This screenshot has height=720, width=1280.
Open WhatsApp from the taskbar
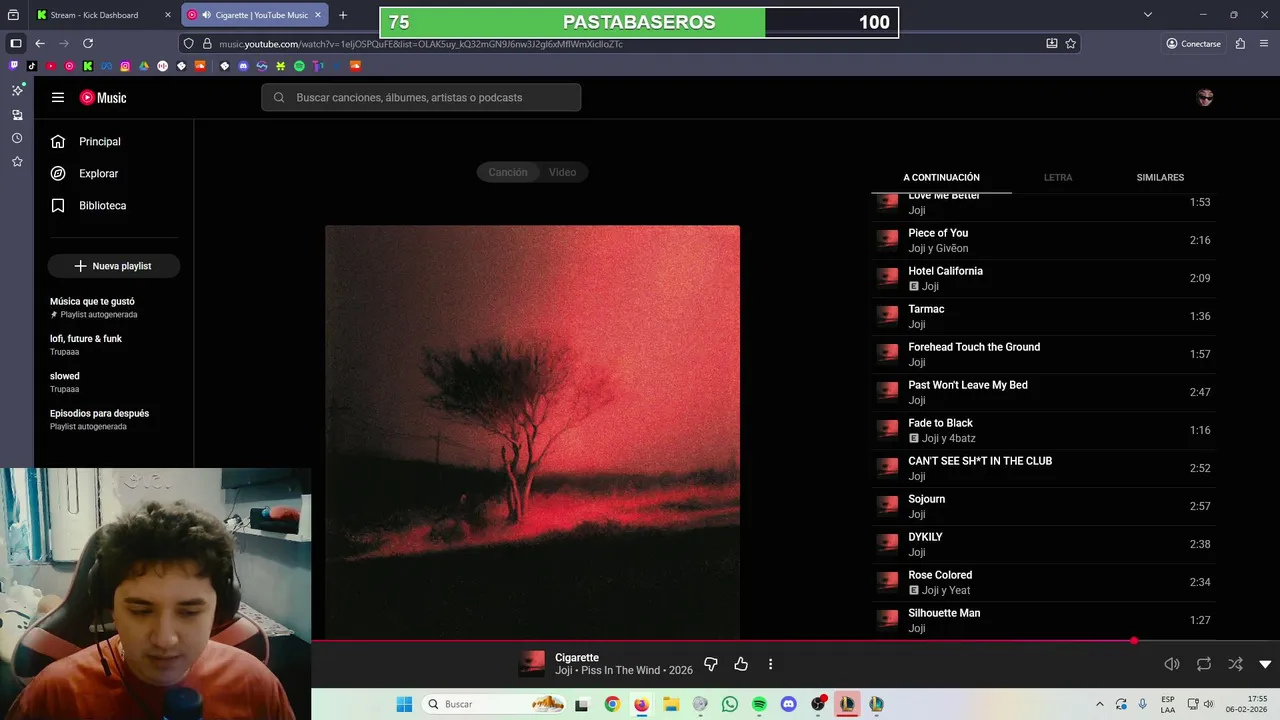730,704
